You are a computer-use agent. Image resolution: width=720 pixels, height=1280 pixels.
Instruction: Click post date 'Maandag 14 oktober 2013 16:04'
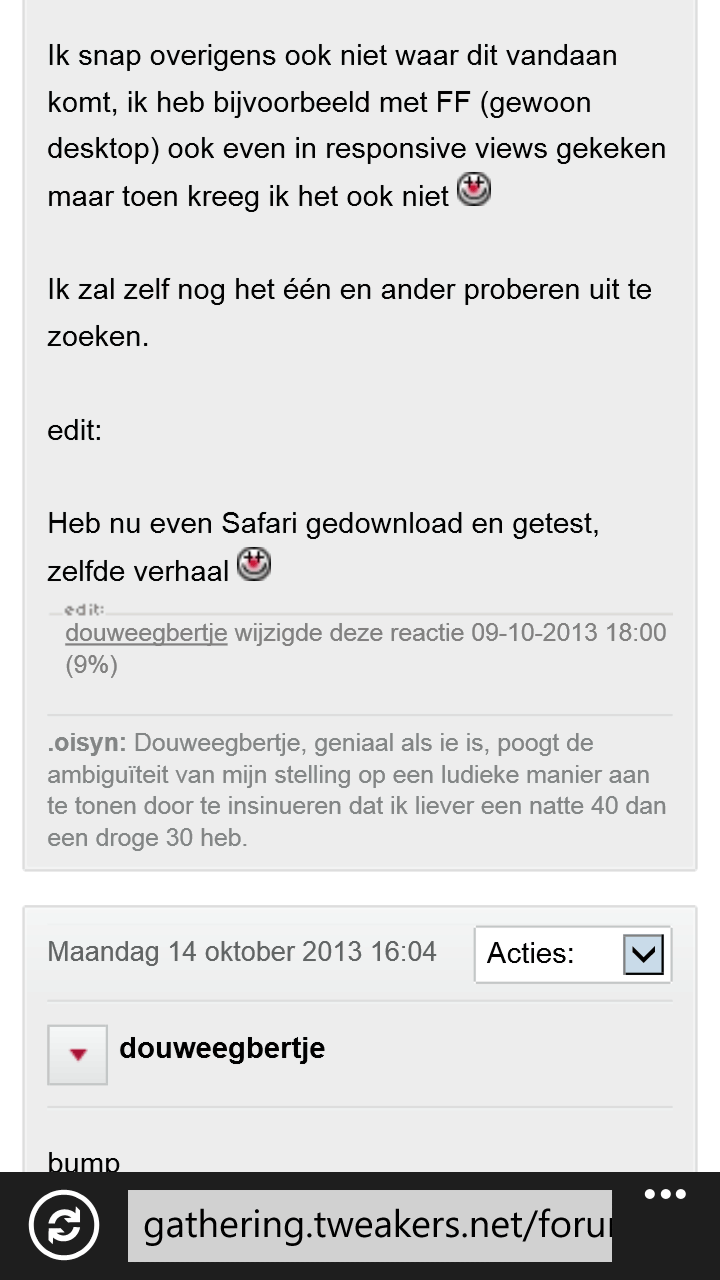click(242, 951)
